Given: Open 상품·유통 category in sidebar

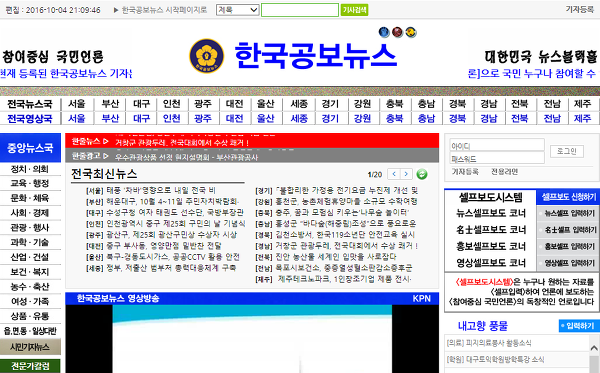Looking at the screenshot, I should click(x=30, y=316).
